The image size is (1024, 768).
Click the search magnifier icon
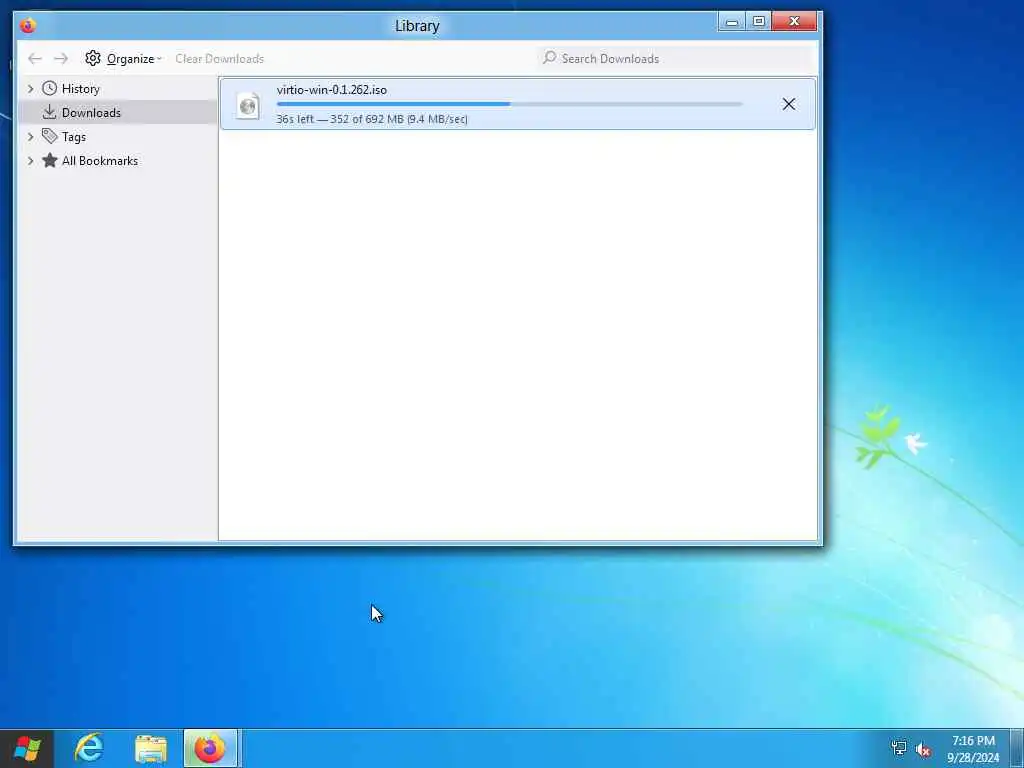coord(550,58)
